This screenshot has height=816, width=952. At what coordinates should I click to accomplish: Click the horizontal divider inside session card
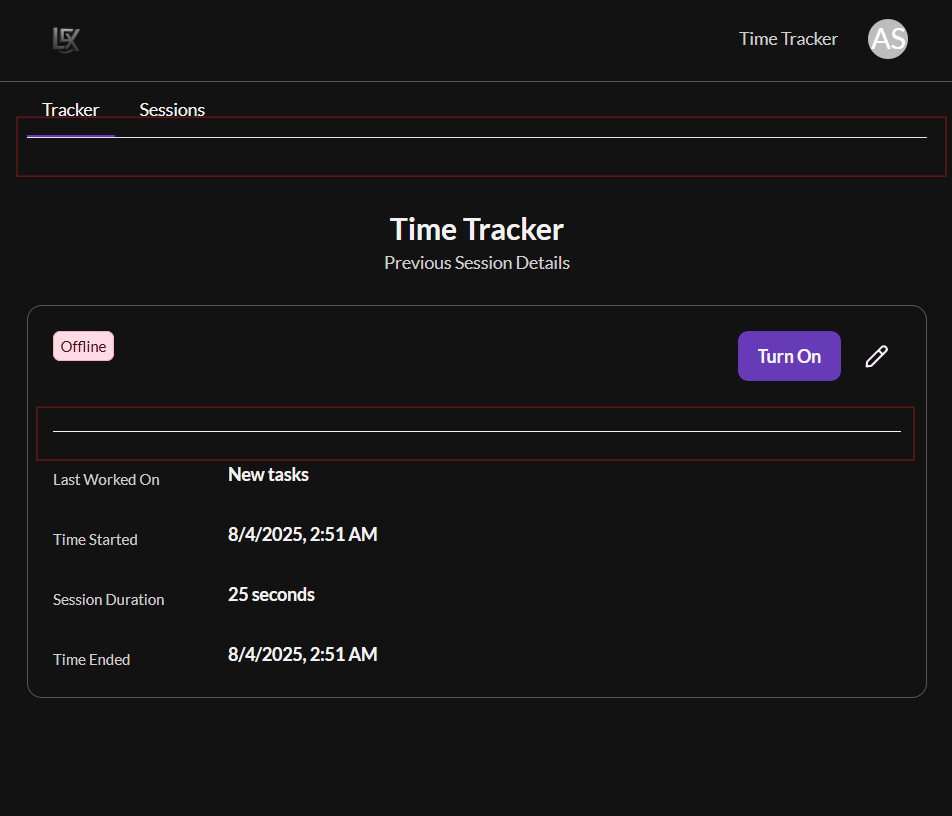tap(477, 432)
